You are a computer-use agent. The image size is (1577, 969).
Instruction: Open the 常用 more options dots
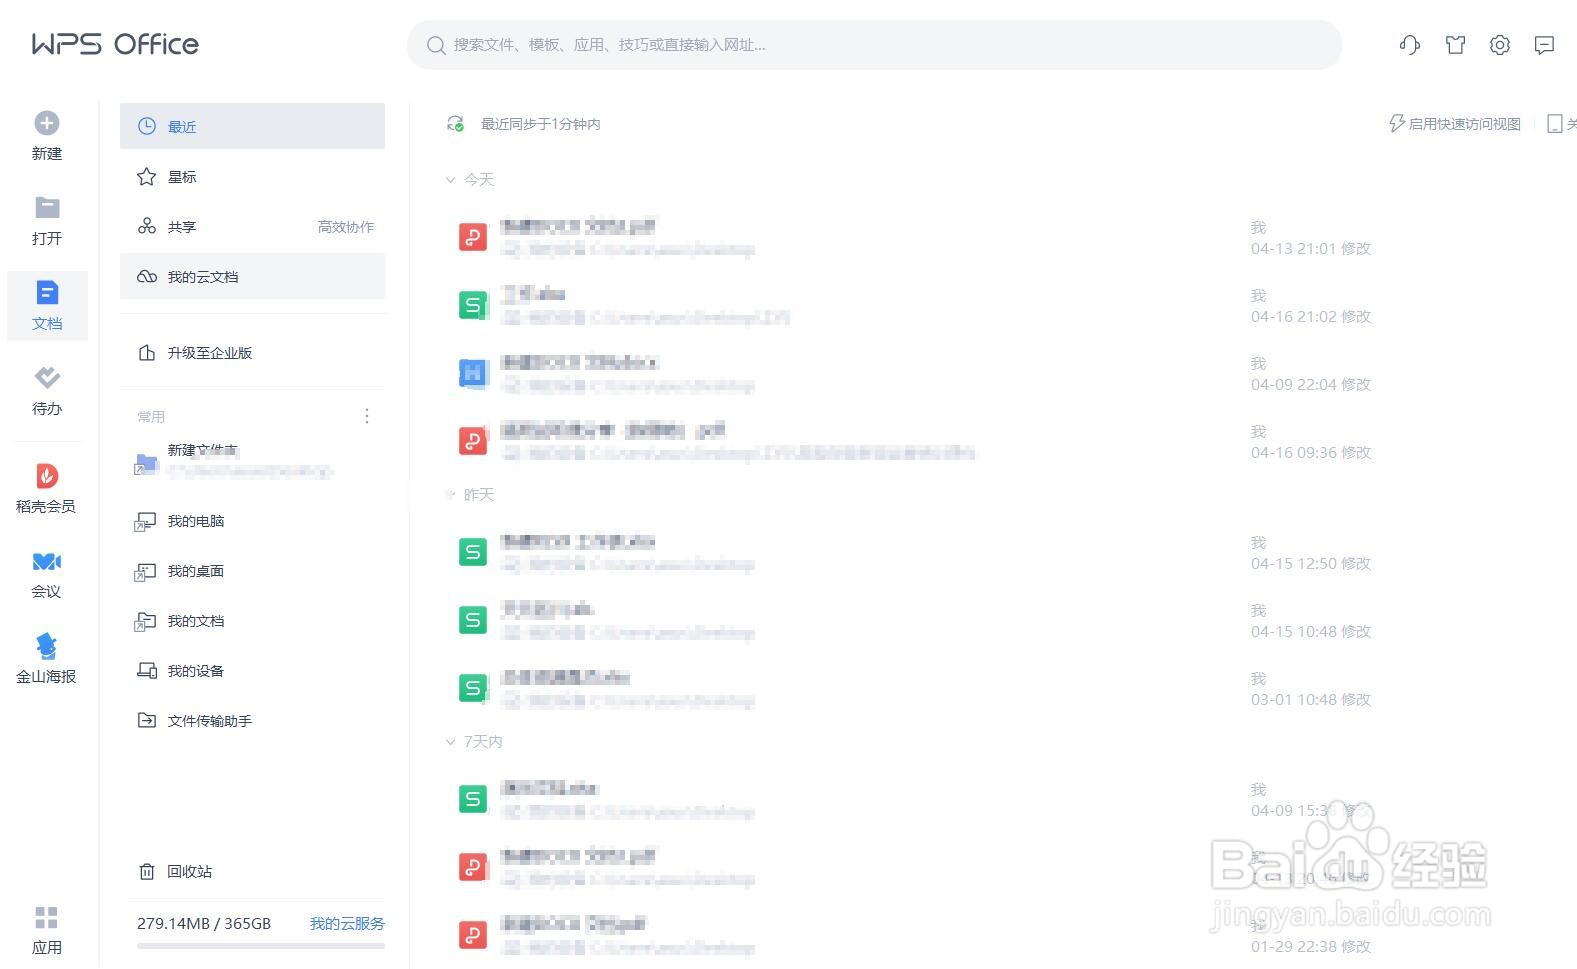pyautogui.click(x=367, y=416)
